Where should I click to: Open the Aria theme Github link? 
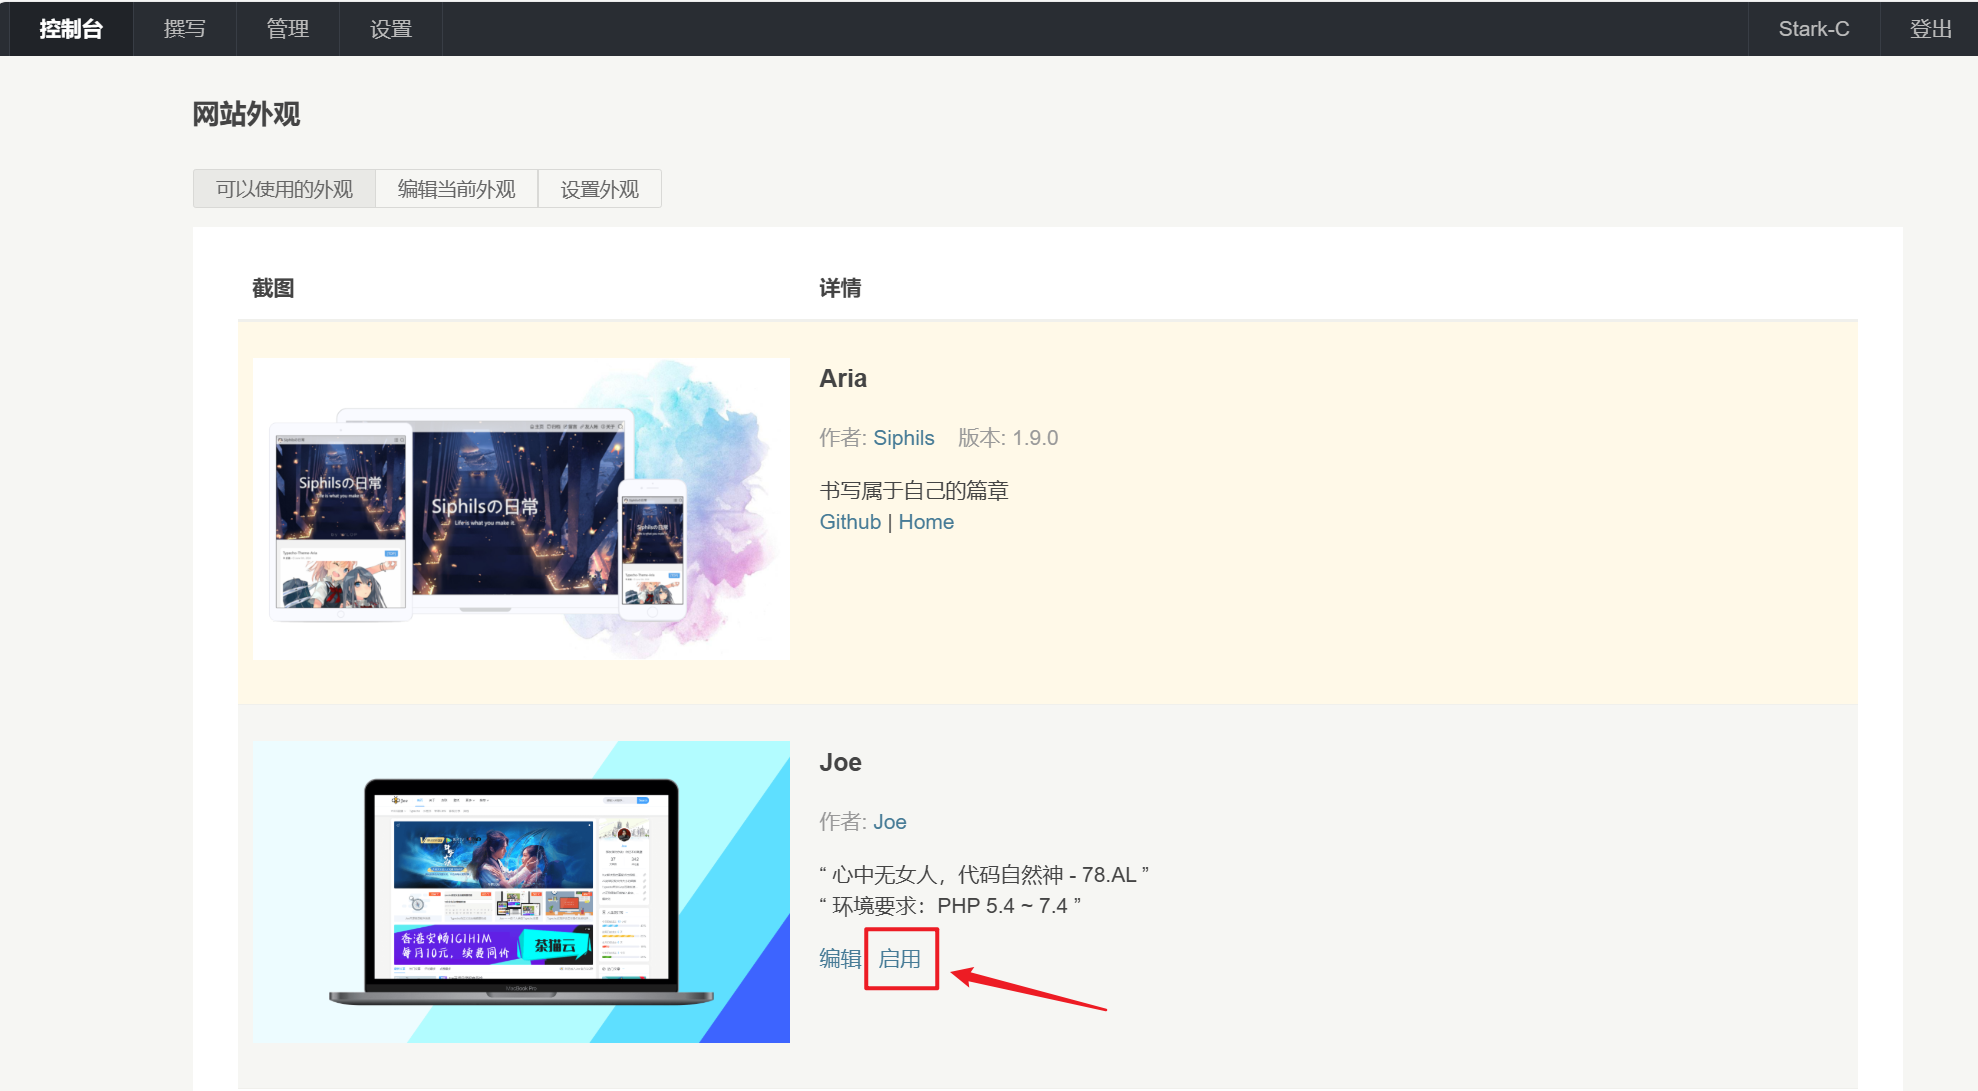(x=850, y=522)
